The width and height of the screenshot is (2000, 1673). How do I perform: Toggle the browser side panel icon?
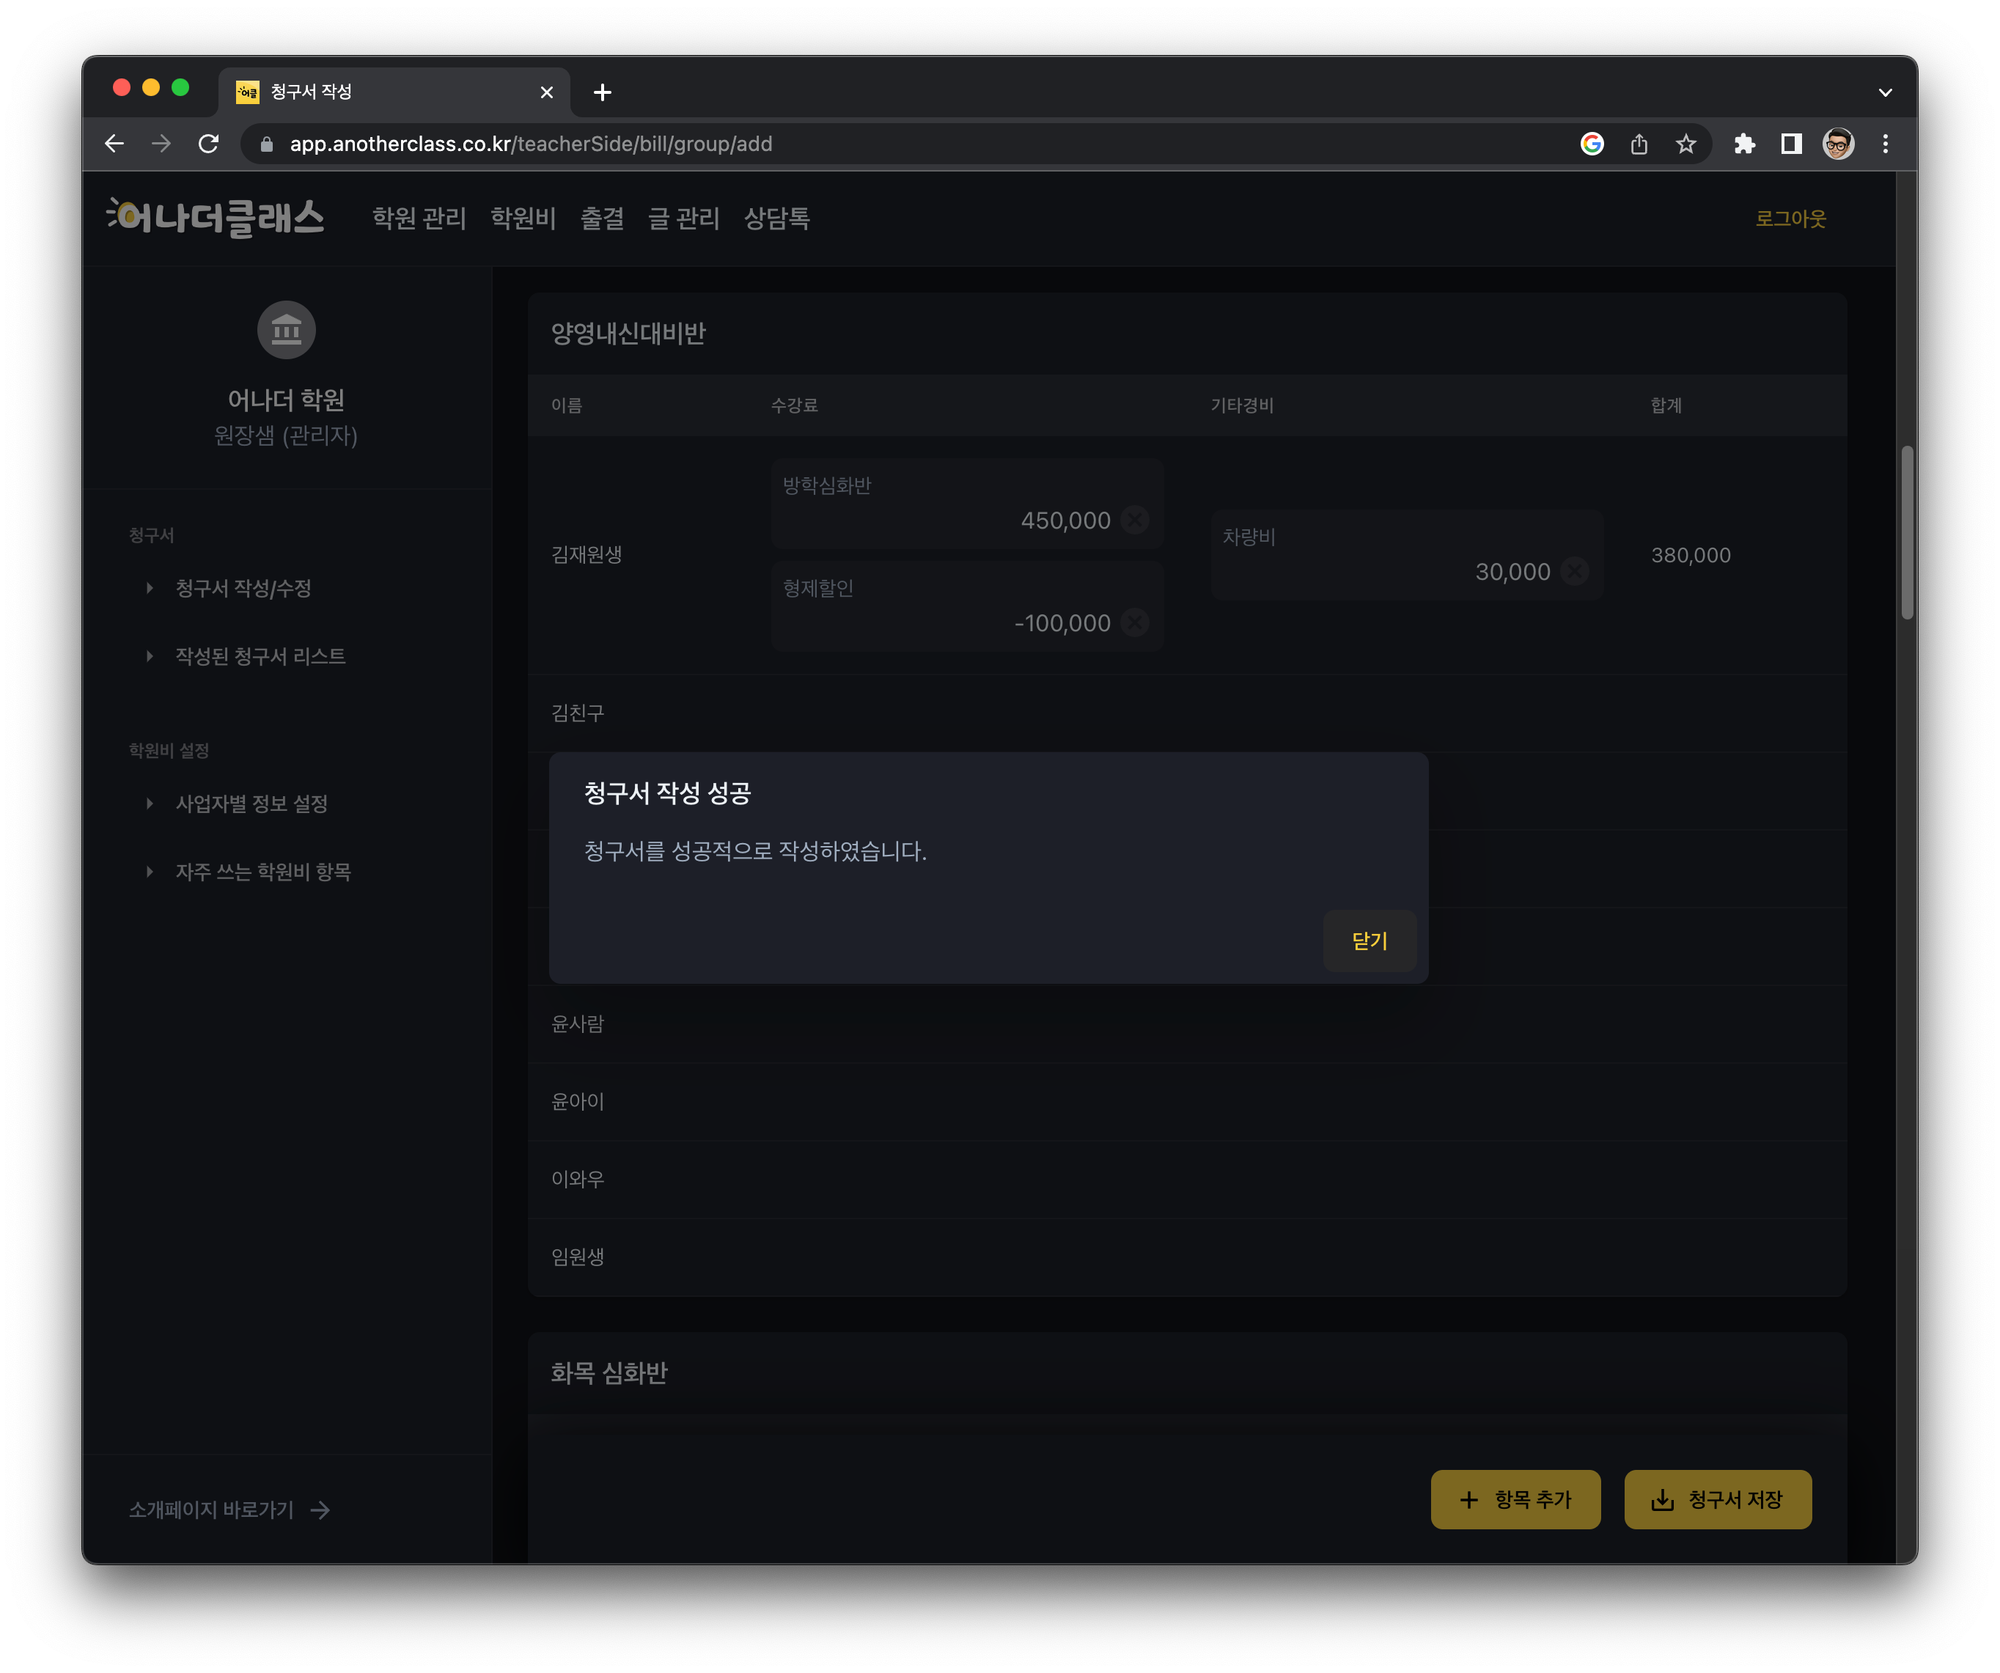[x=1791, y=144]
